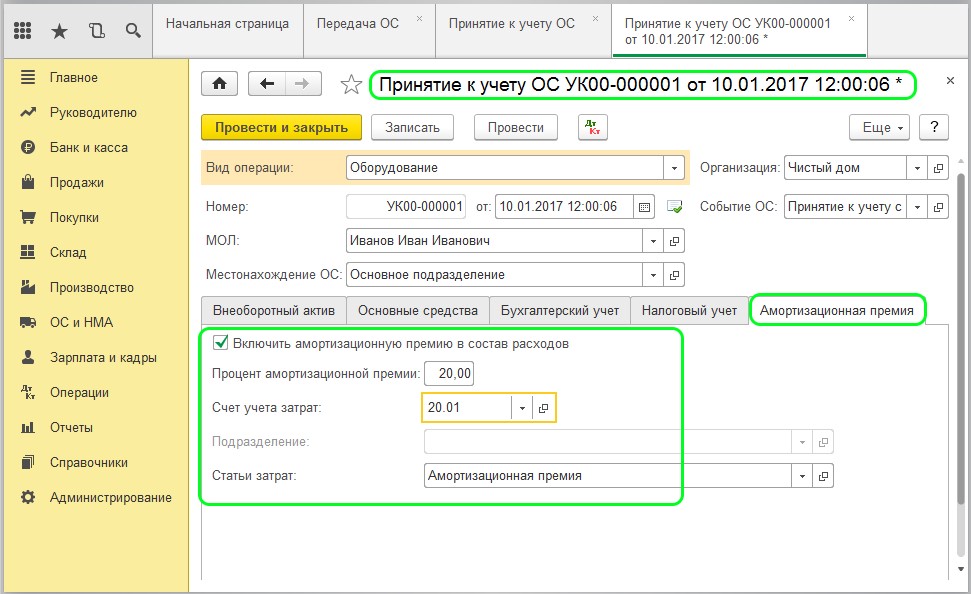Show accounting entries via the ДтКт button
The width and height of the screenshot is (971, 594).
pos(593,127)
